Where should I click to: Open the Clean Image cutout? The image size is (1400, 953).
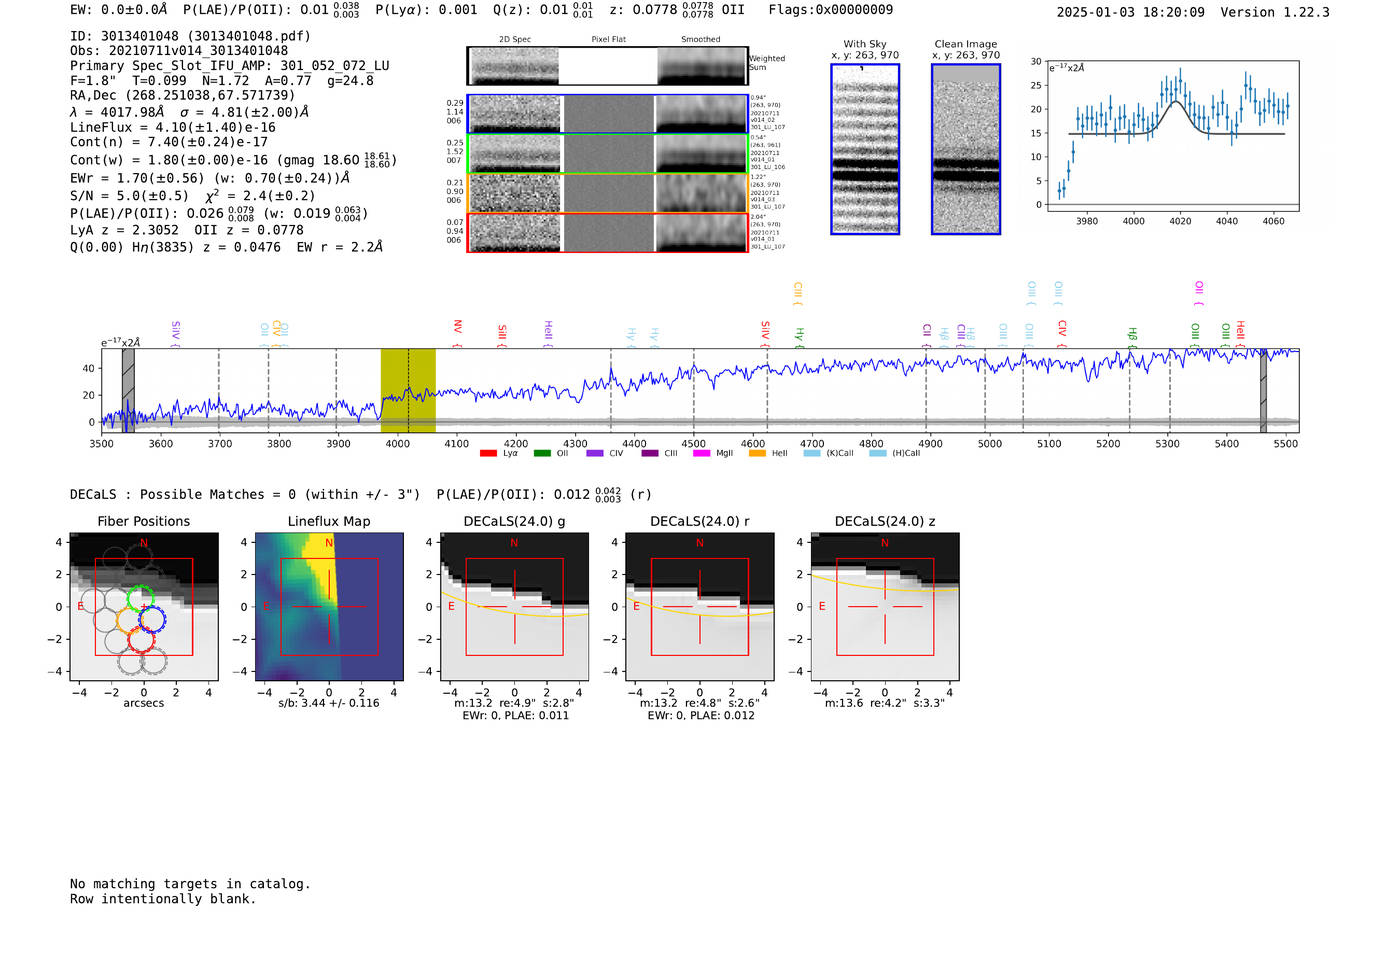[x=966, y=149]
